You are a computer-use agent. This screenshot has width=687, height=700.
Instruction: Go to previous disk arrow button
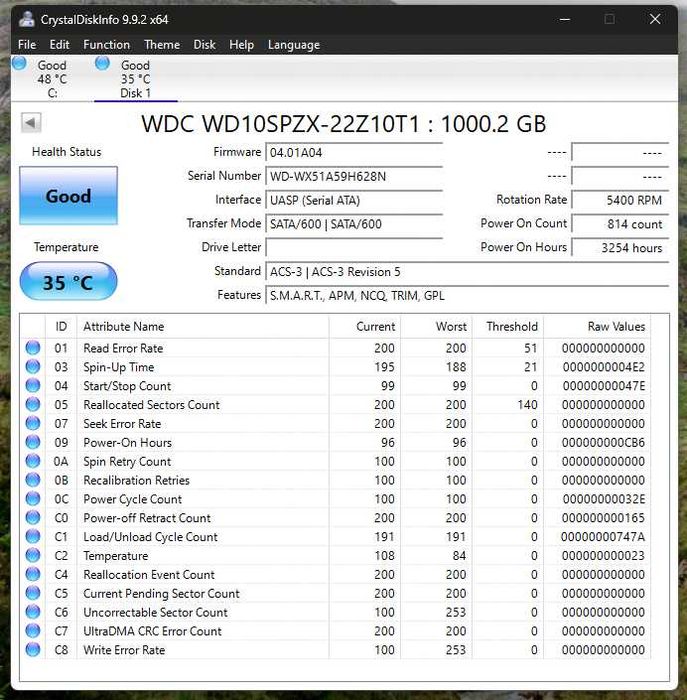[31, 122]
